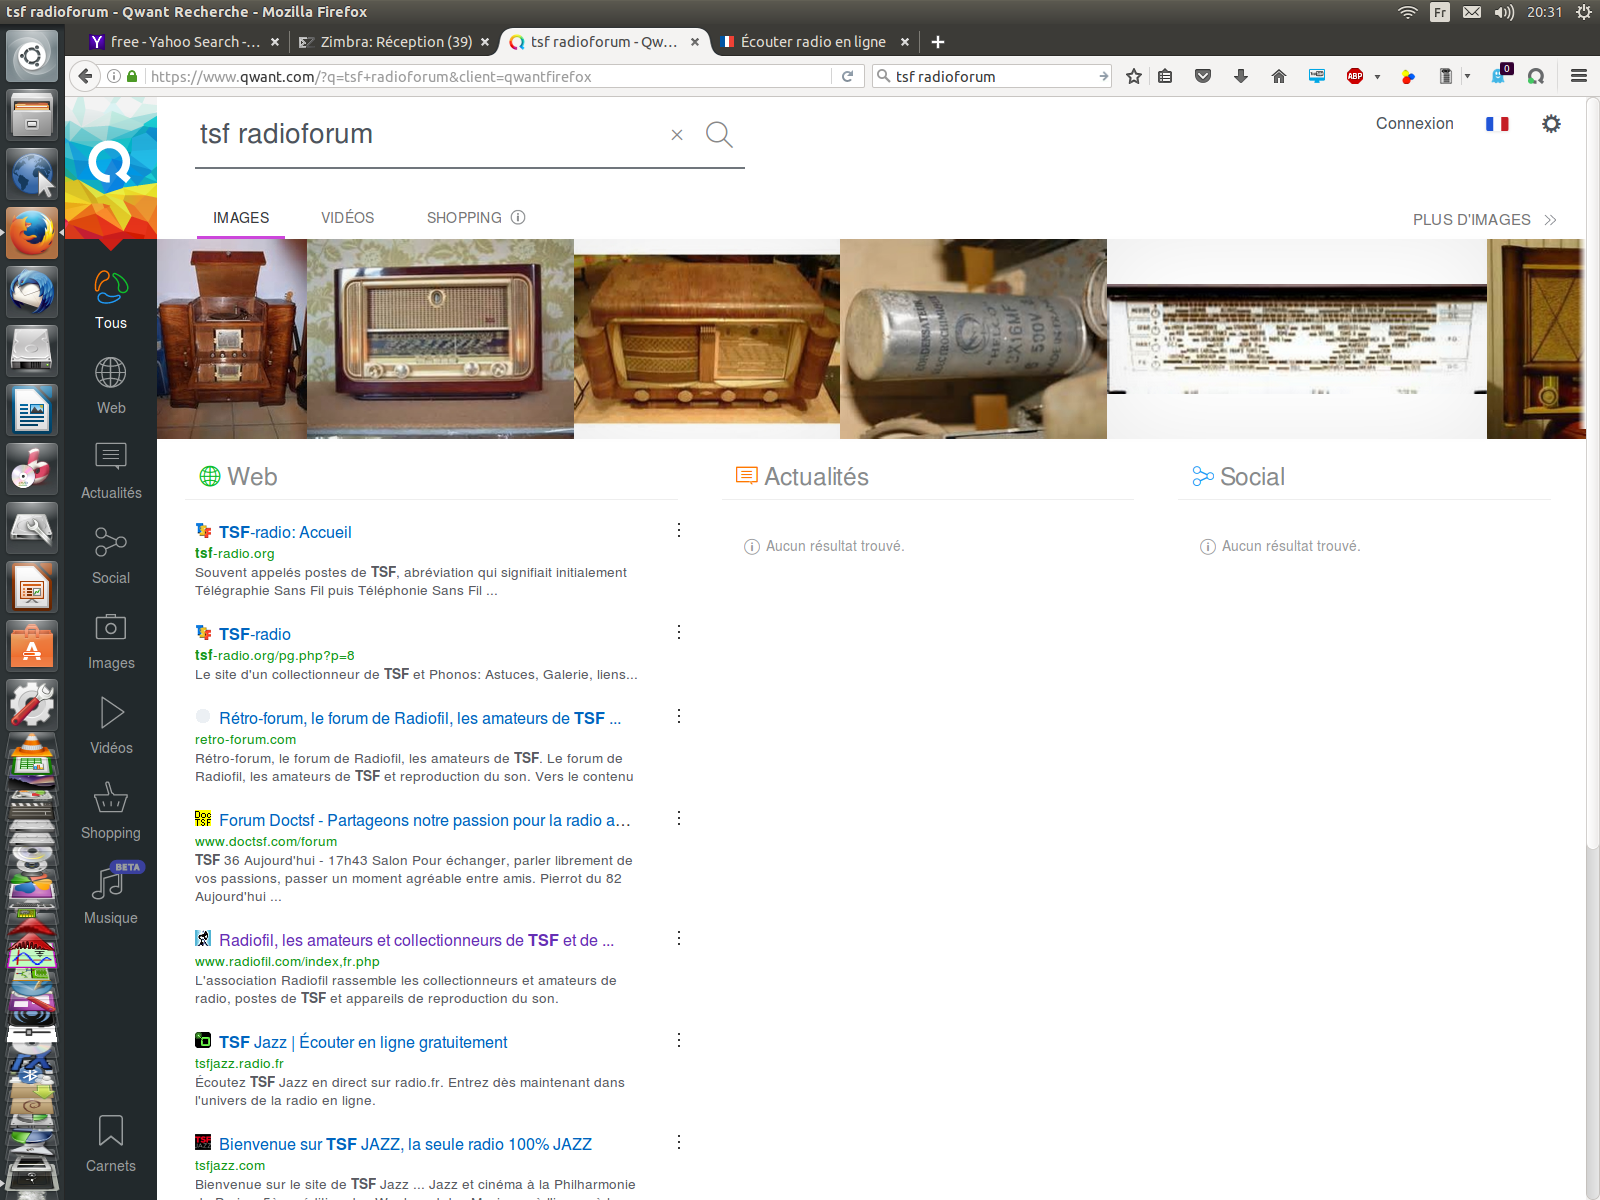Bookmark this page with star icon

click(1133, 76)
